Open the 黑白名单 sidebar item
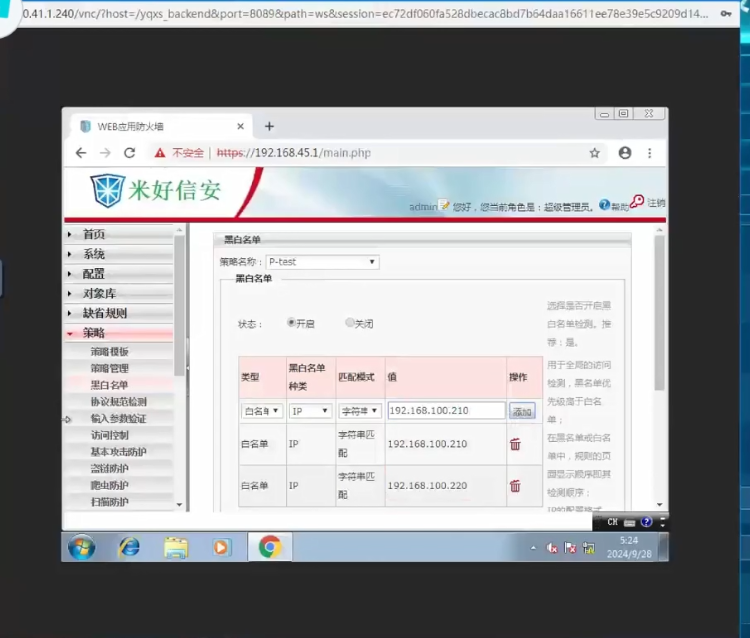The width and height of the screenshot is (750, 638). click(109, 385)
